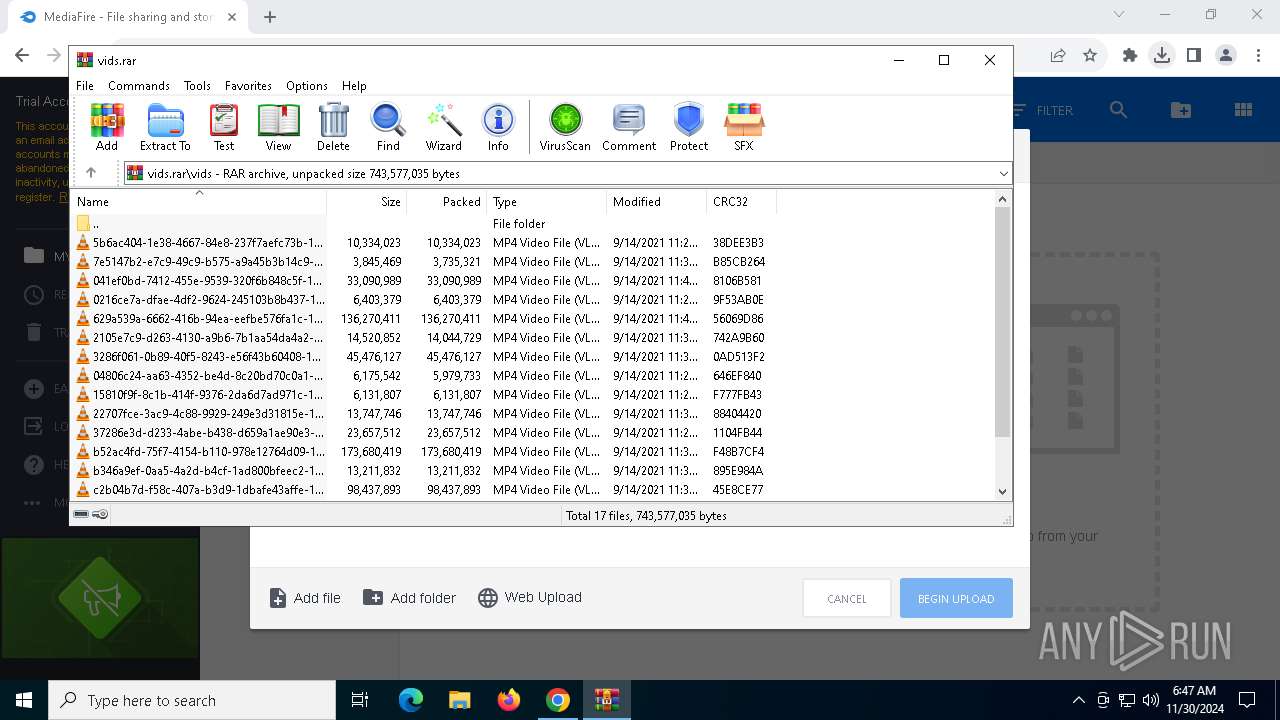This screenshot has width=1280, height=720.
Task: Sort by CRC32 column header
Action: [741, 202]
